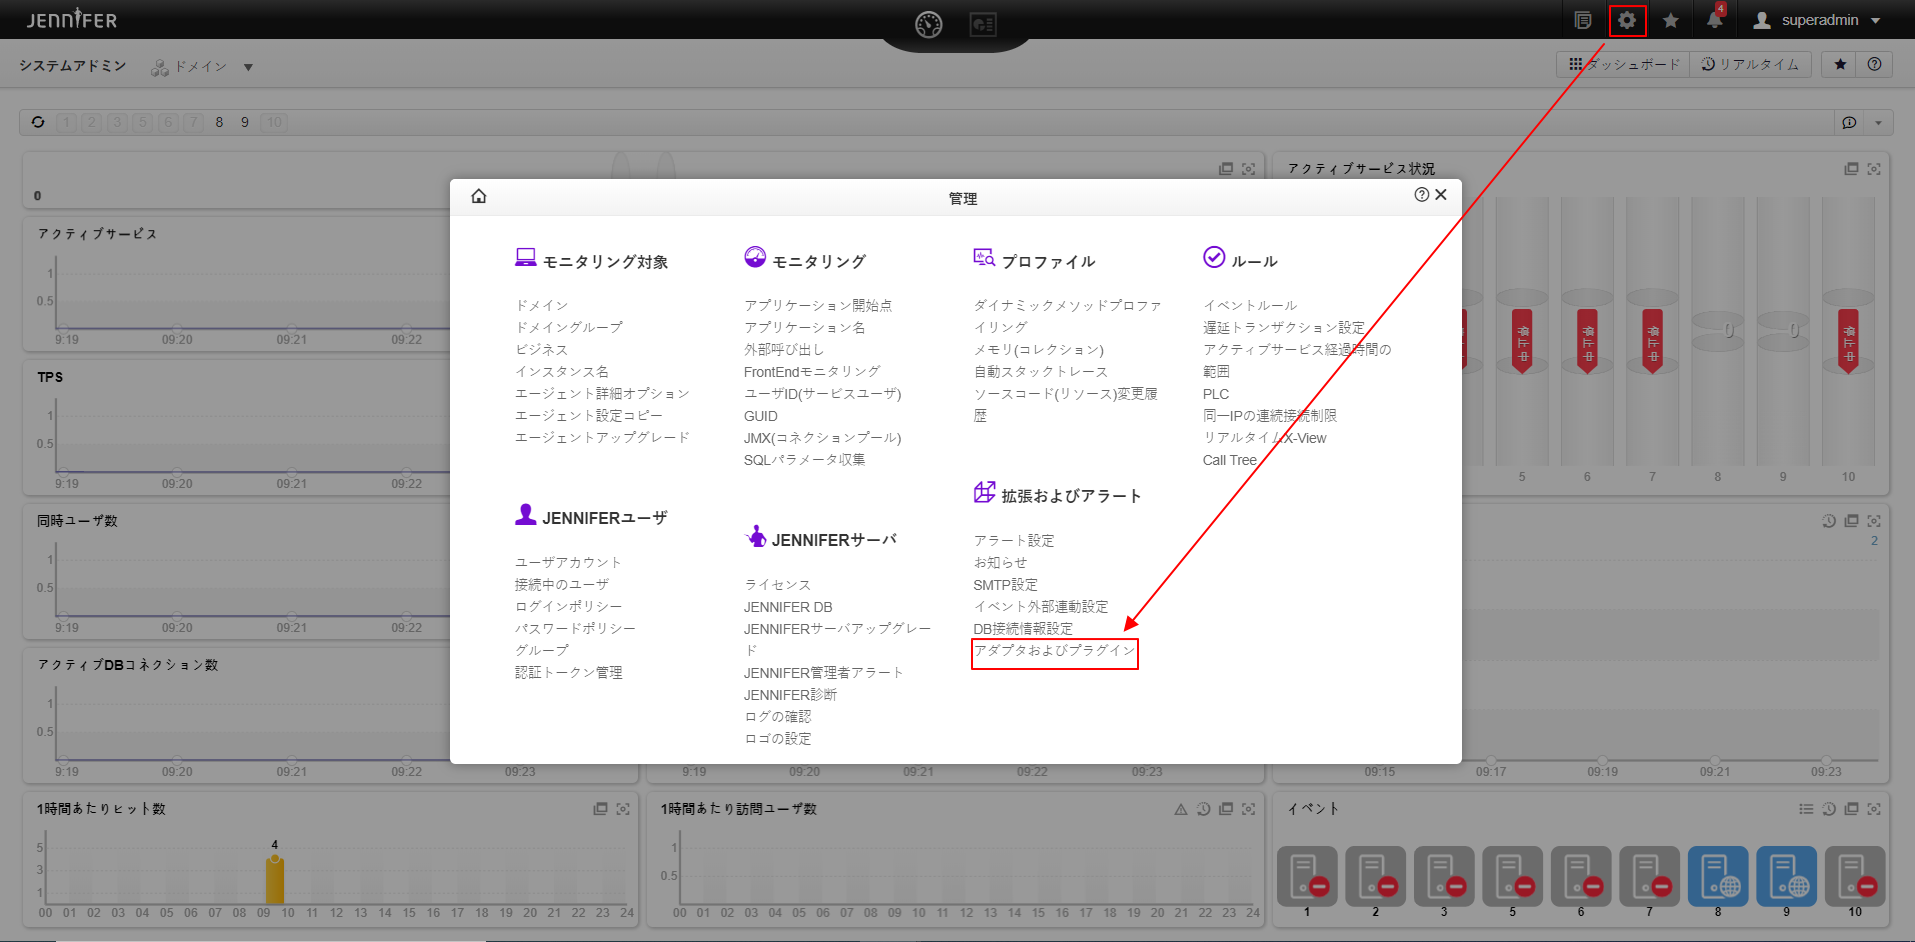Open the アダプタおよびプラグイン link
Screen dimensions: 1915x942
pyautogui.click(x=1054, y=651)
